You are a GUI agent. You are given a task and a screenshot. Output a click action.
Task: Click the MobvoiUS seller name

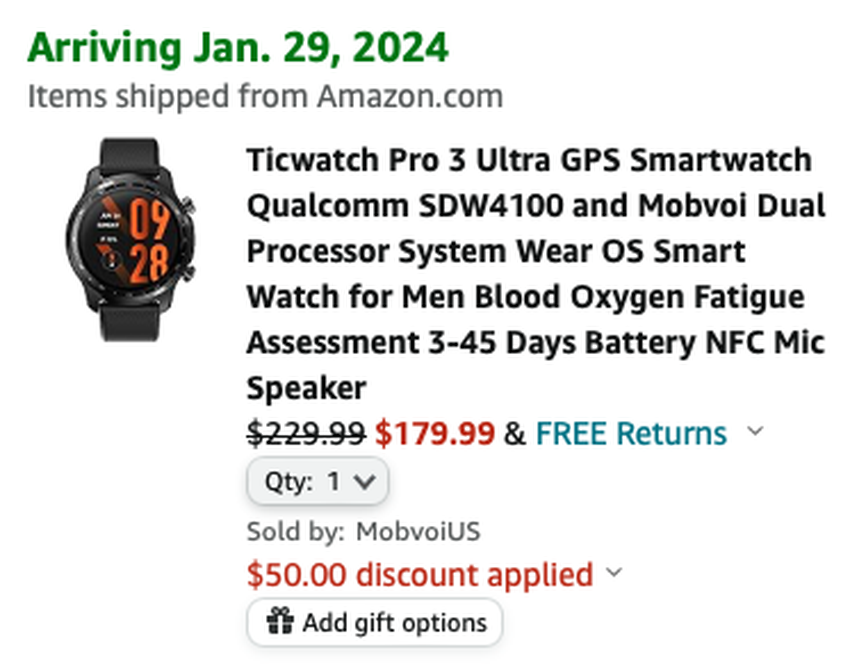(417, 531)
